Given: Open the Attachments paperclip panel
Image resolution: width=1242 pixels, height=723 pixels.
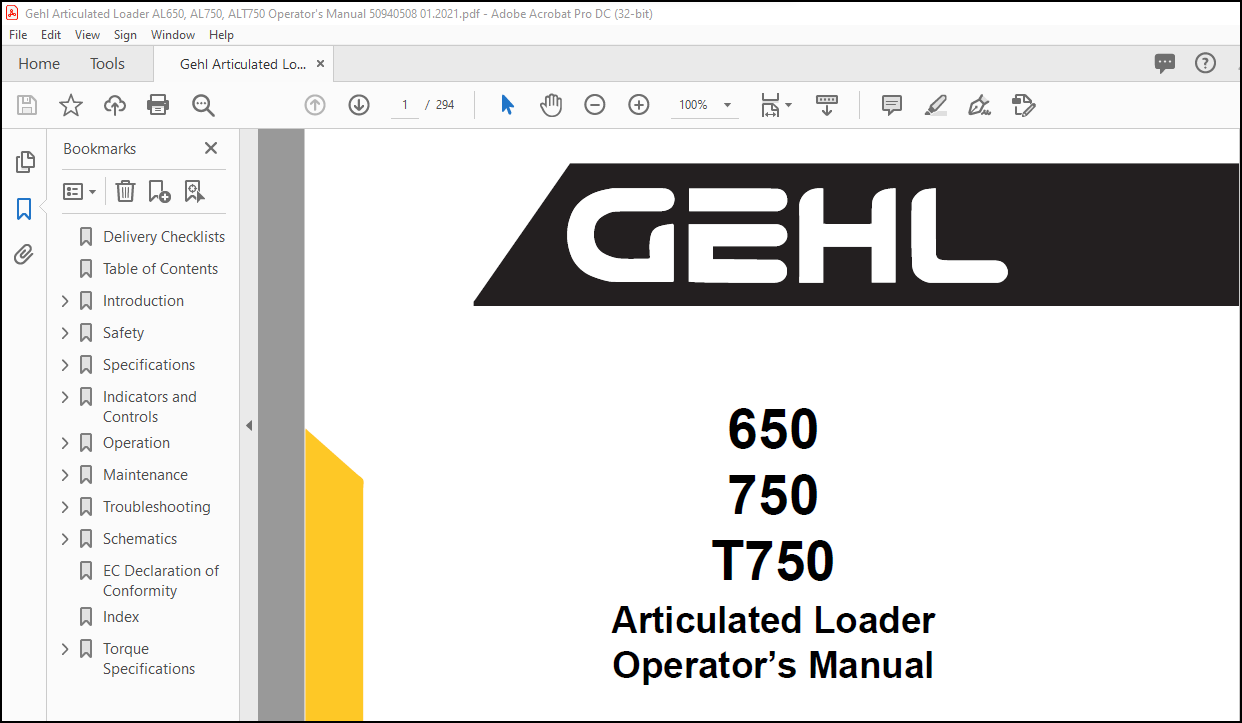Looking at the screenshot, I should [x=24, y=255].
